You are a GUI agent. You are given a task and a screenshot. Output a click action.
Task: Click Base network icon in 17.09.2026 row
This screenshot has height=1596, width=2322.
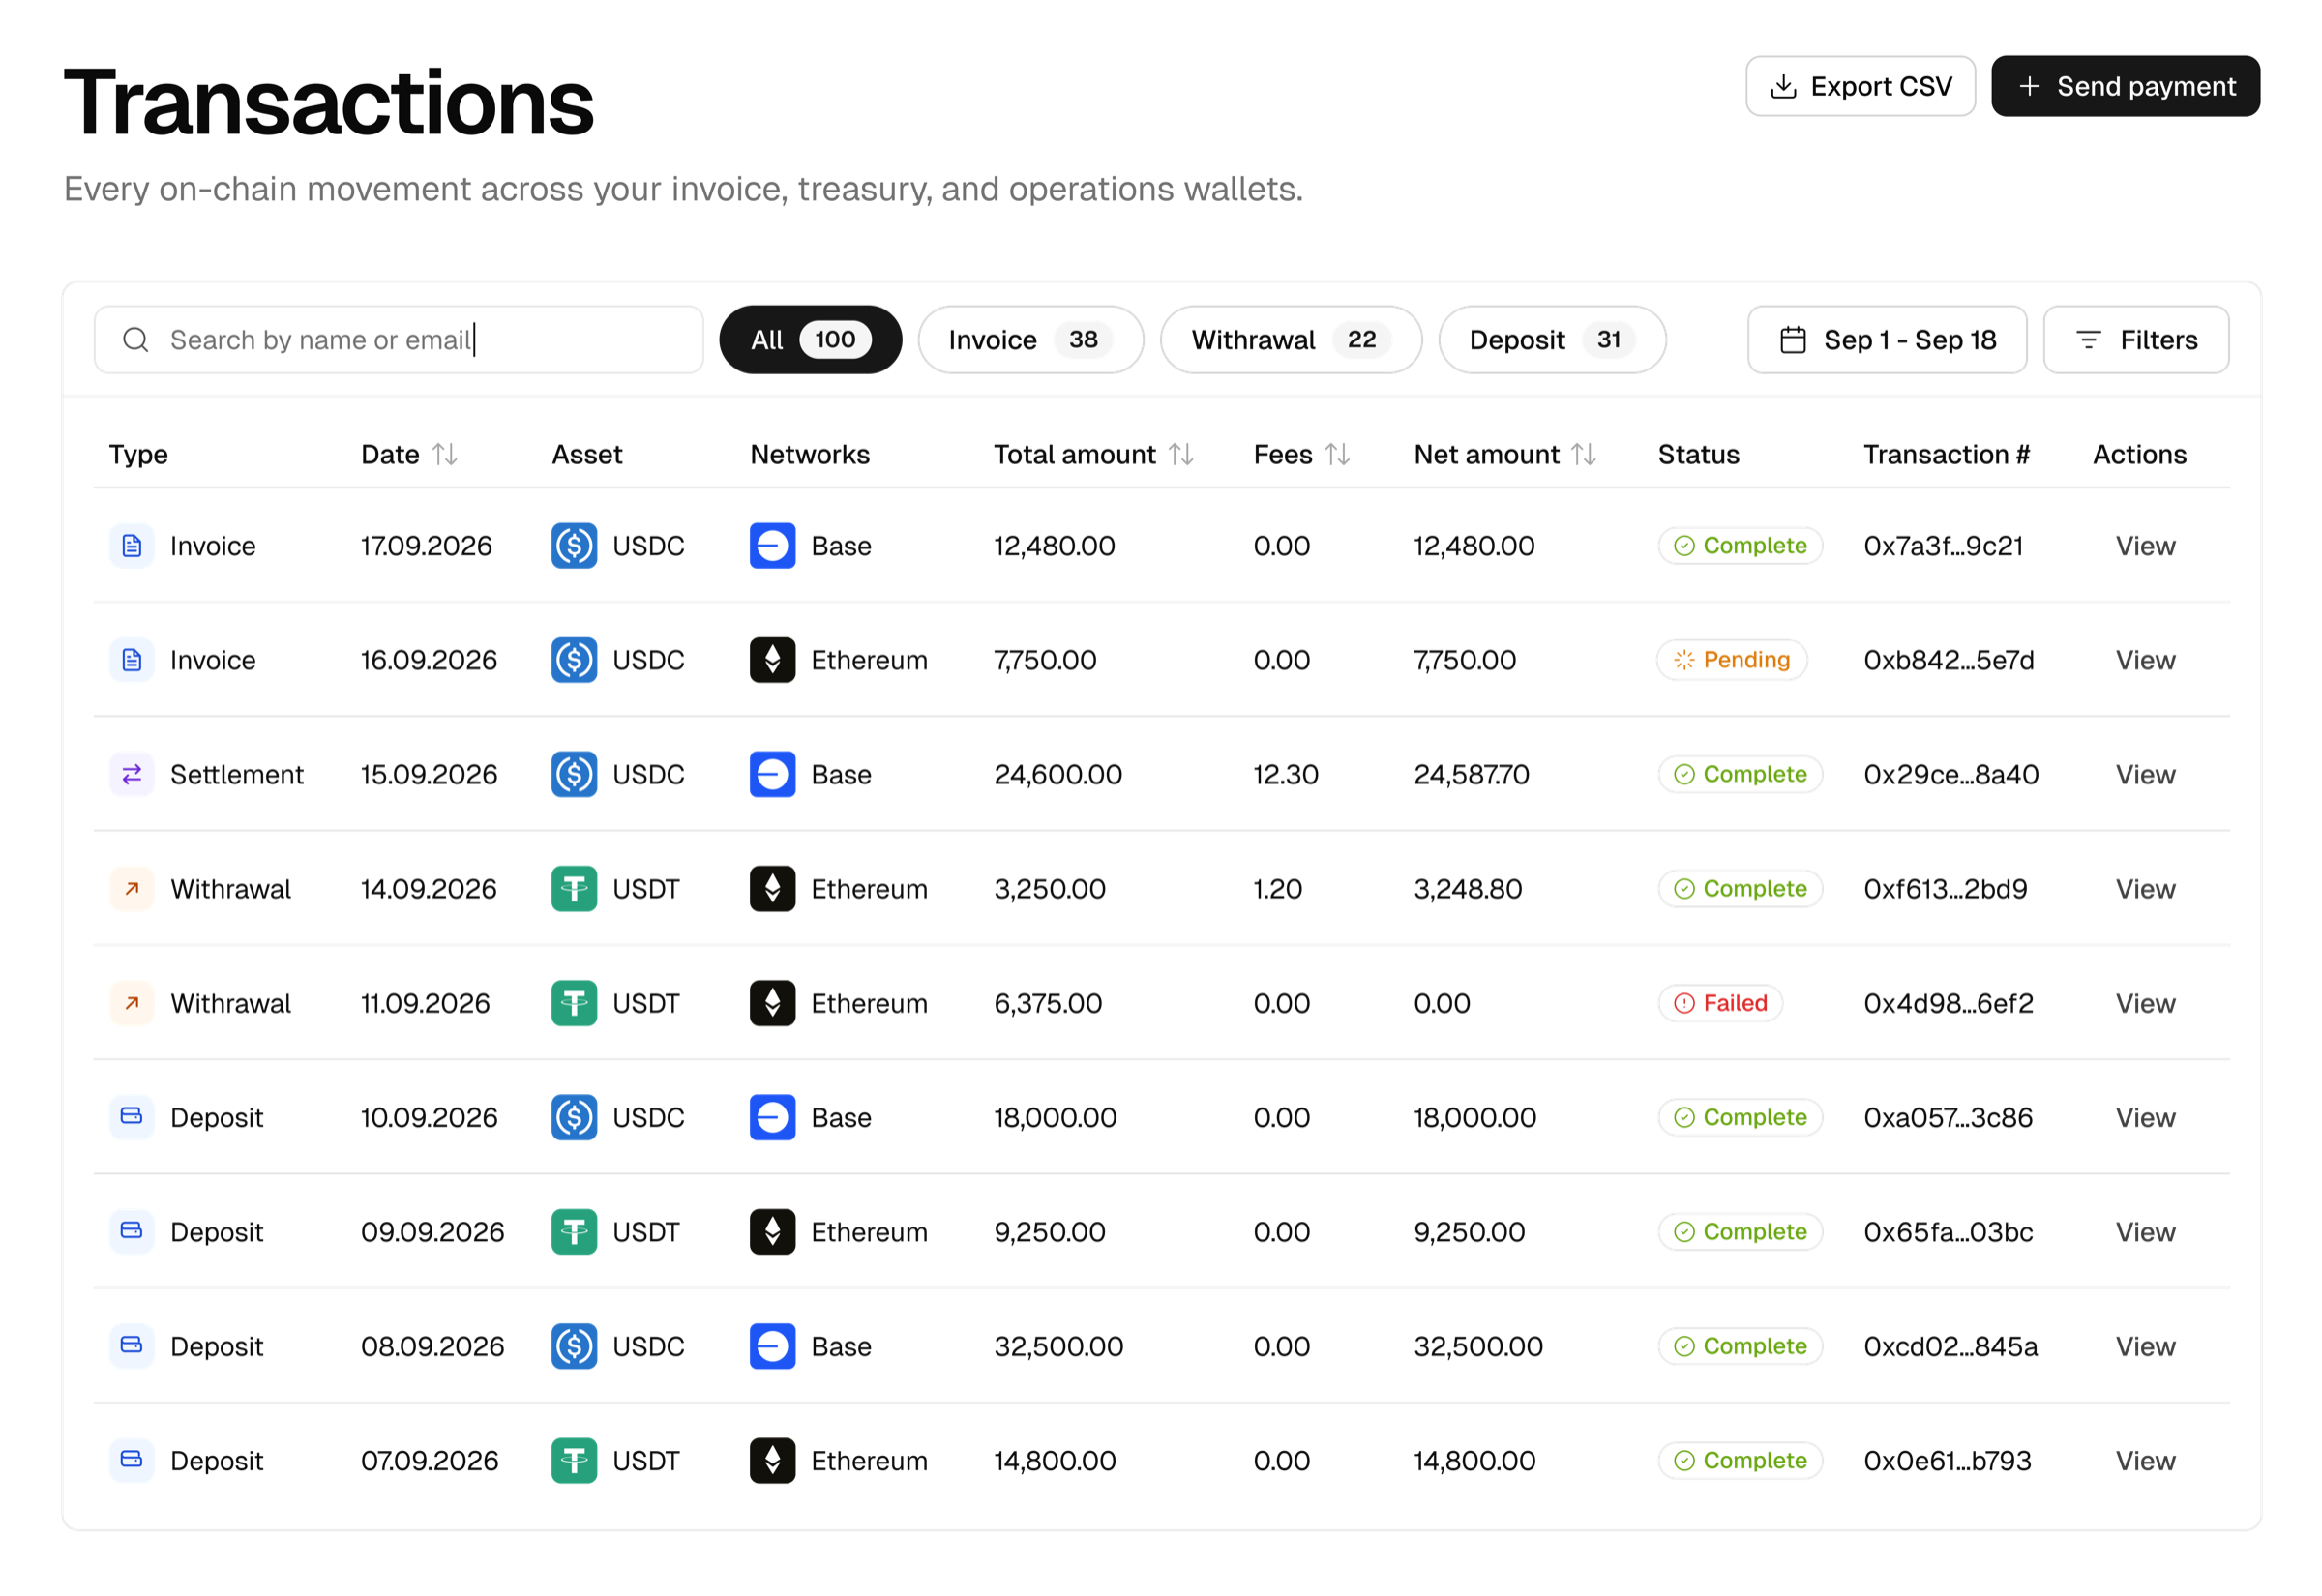point(773,546)
